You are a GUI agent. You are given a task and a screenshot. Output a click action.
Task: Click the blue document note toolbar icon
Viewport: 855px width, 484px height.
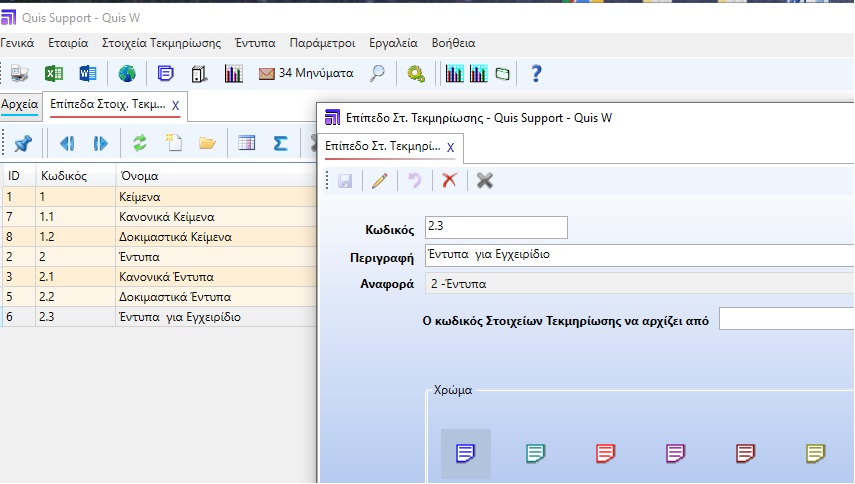point(166,73)
